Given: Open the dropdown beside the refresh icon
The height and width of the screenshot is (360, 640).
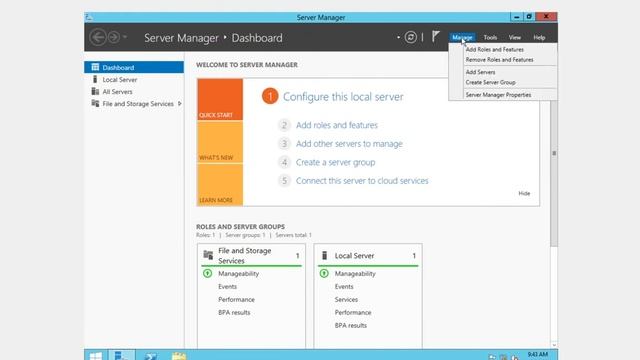Looking at the screenshot, I should tap(398, 37).
